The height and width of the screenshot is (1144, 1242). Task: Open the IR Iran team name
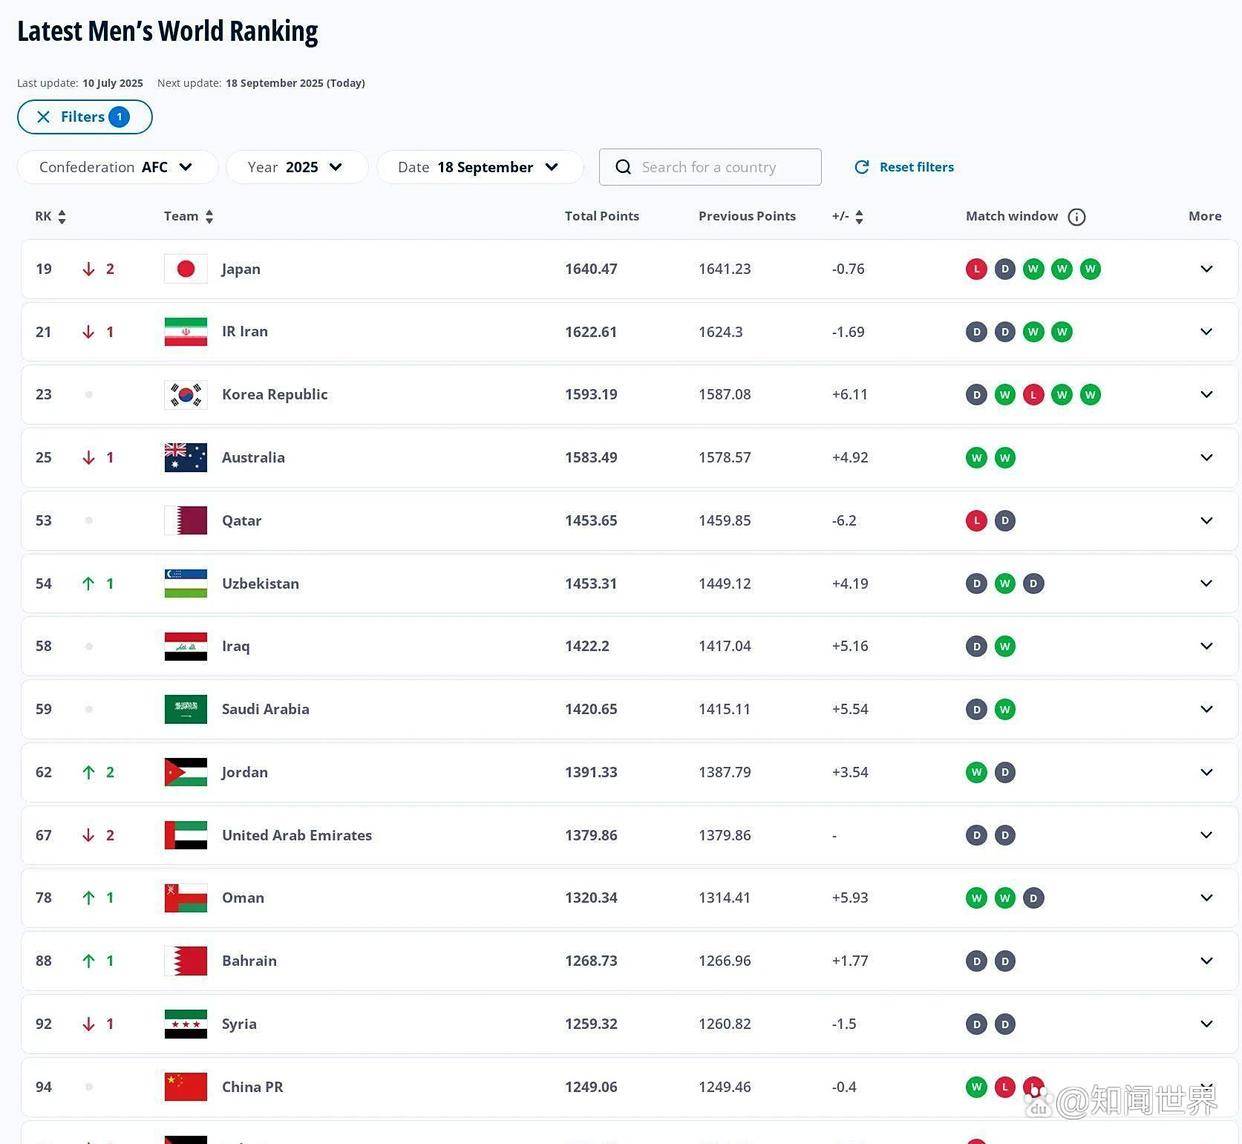click(245, 332)
